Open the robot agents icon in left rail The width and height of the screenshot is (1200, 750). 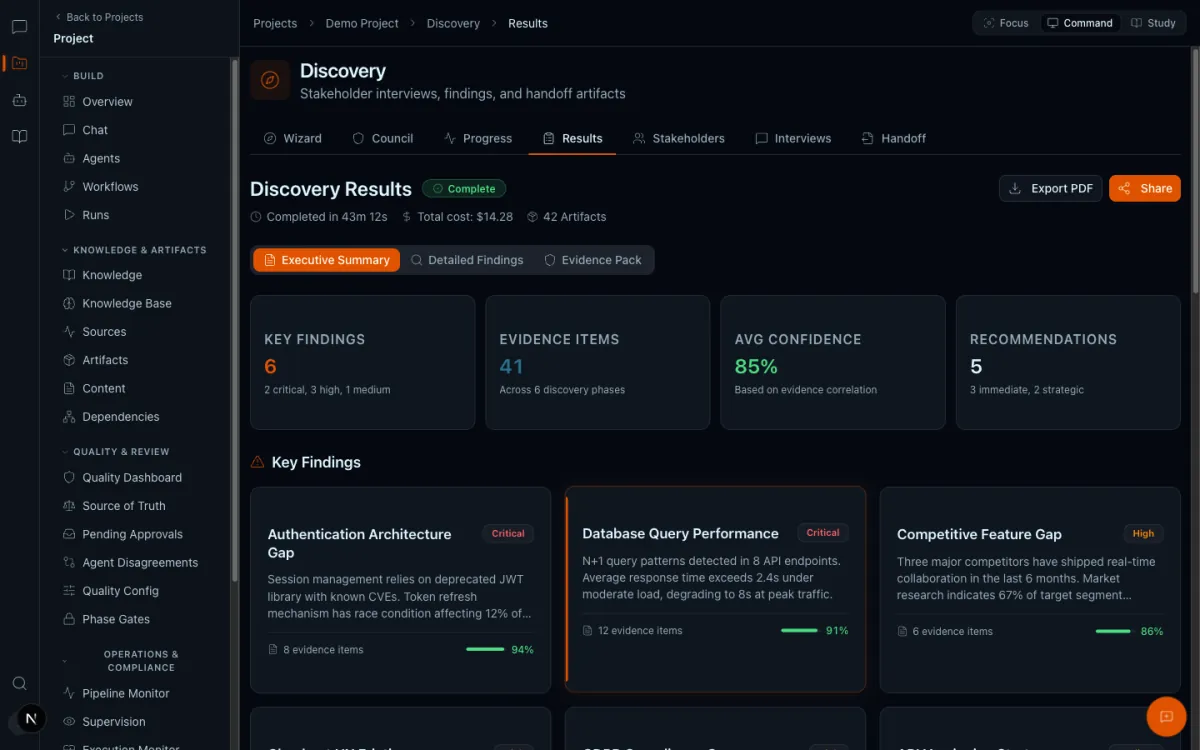[19, 100]
